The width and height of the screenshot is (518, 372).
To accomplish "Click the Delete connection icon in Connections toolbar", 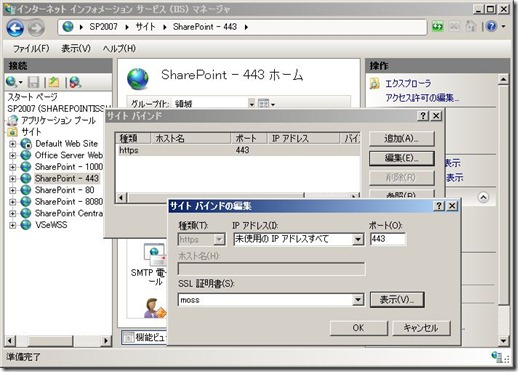I will pos(75,82).
